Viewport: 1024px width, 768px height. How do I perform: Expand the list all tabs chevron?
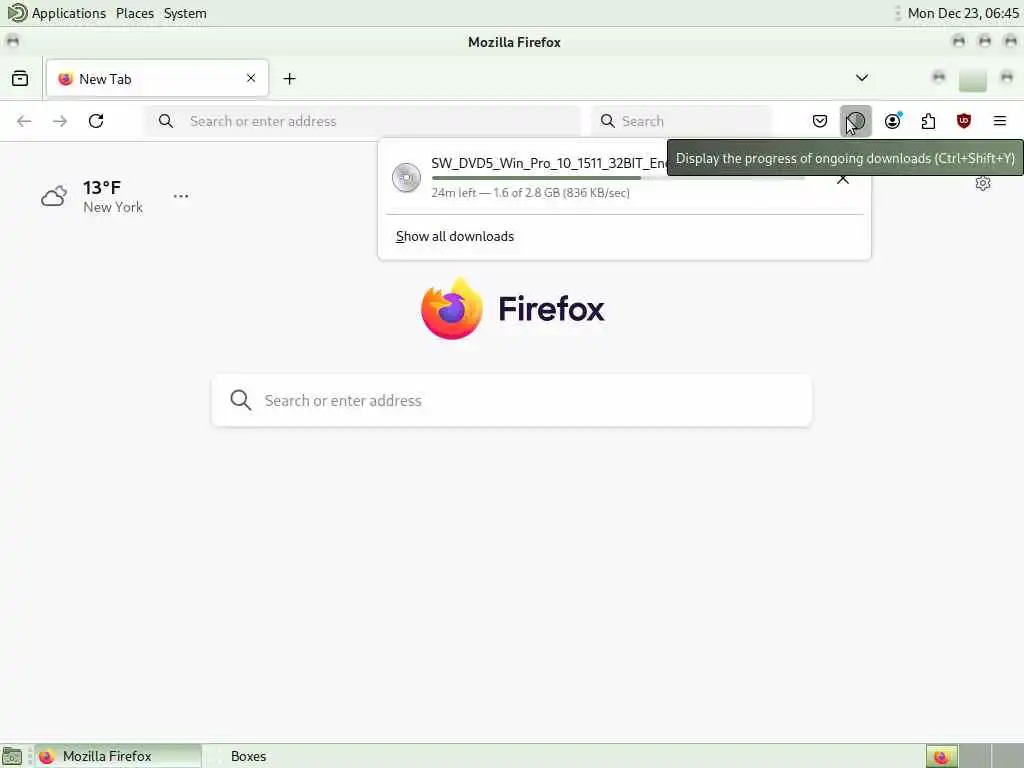coord(861,78)
